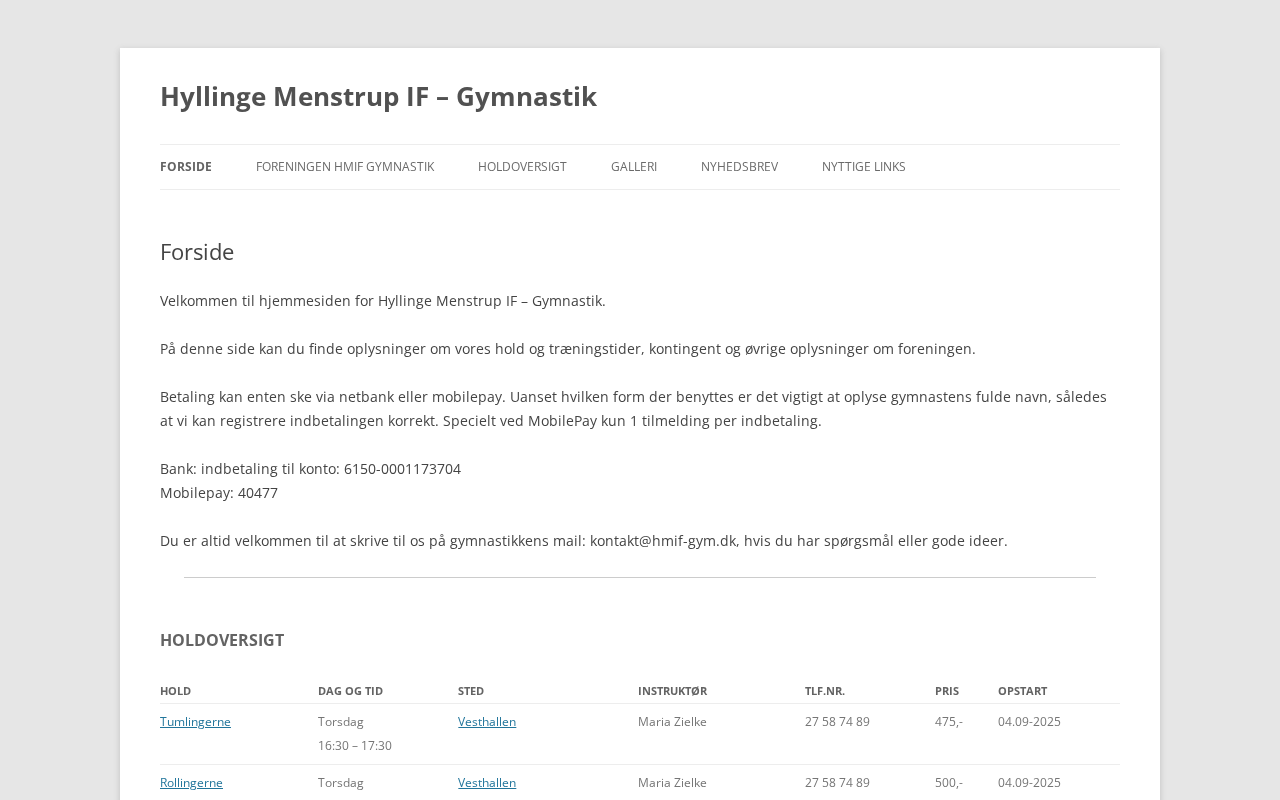Click the Opstart column header
The image size is (1280, 800).
pyautogui.click(x=1022, y=691)
